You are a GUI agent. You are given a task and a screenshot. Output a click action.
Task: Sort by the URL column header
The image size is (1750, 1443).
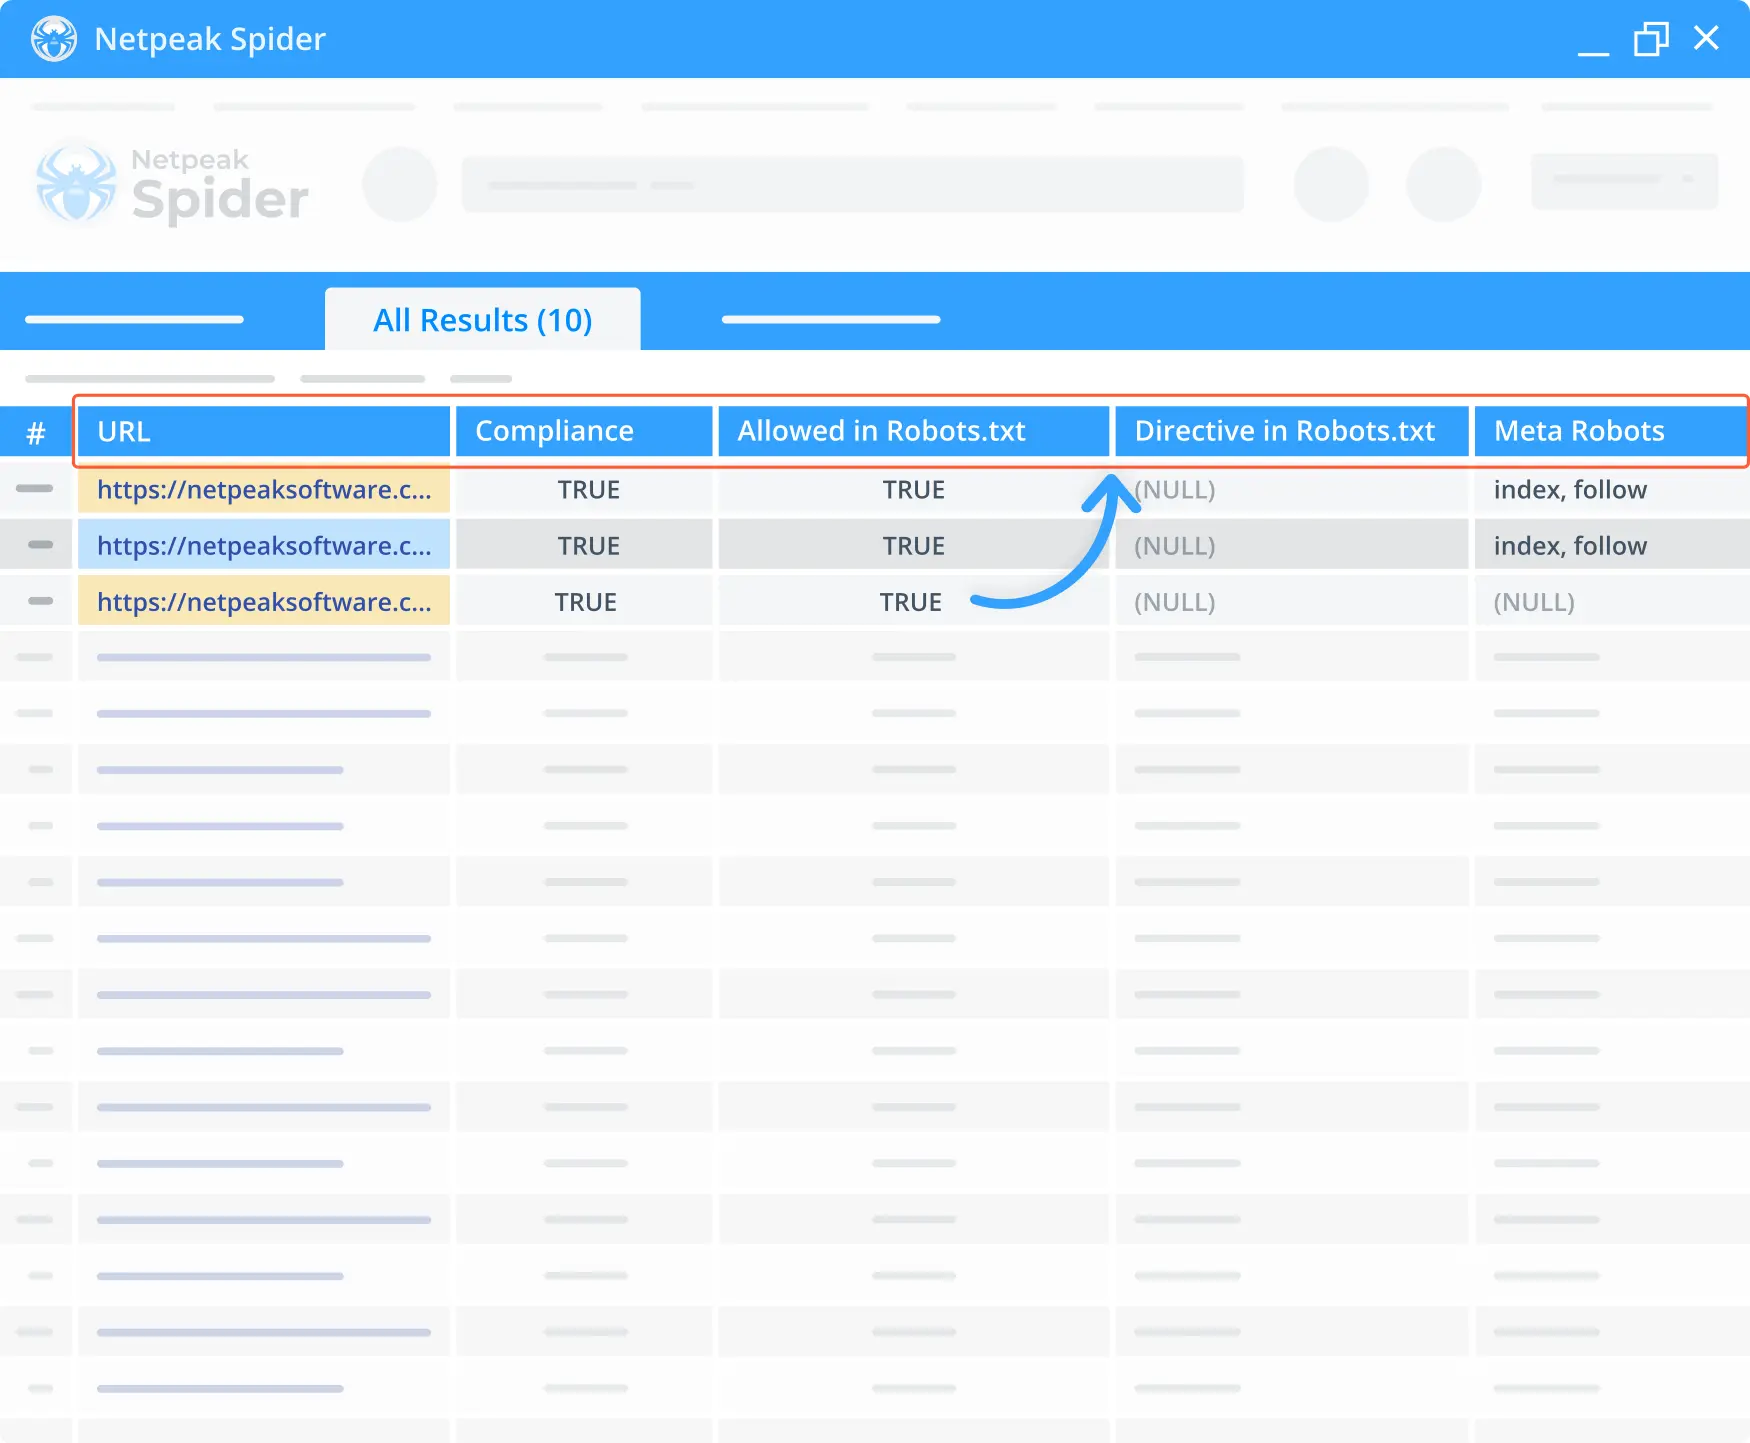264,431
